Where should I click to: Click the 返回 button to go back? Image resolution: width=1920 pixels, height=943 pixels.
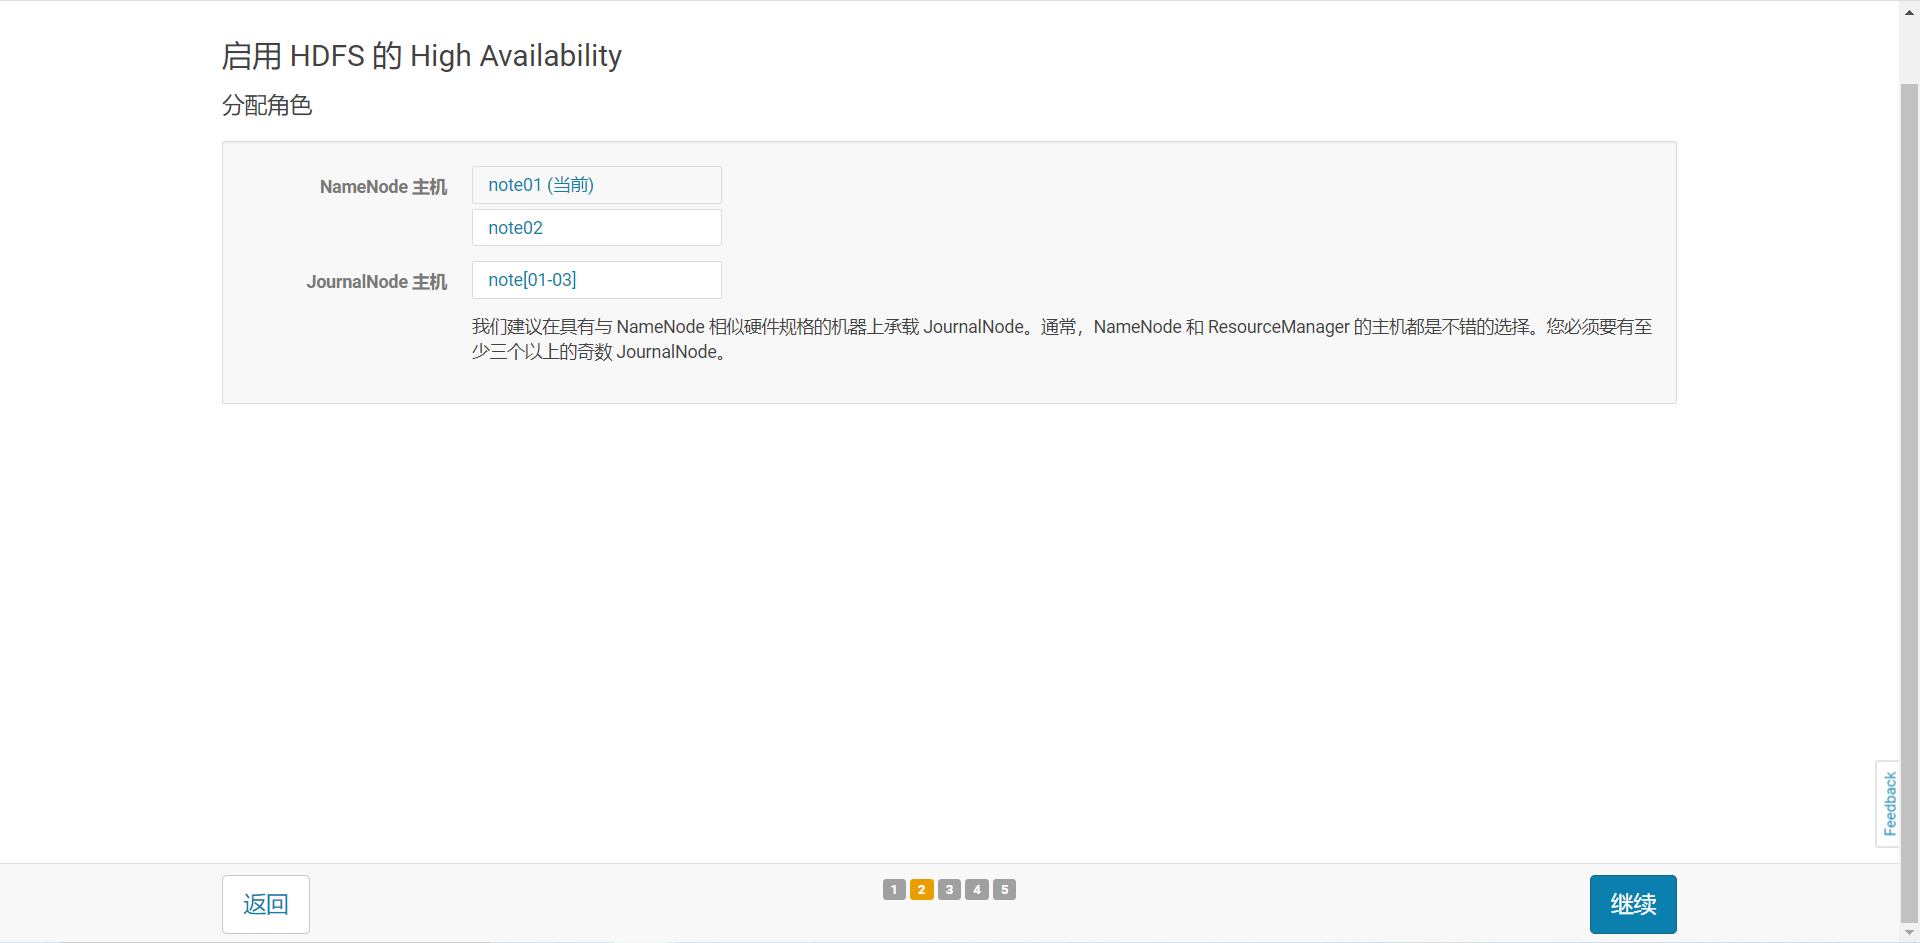[x=265, y=904]
